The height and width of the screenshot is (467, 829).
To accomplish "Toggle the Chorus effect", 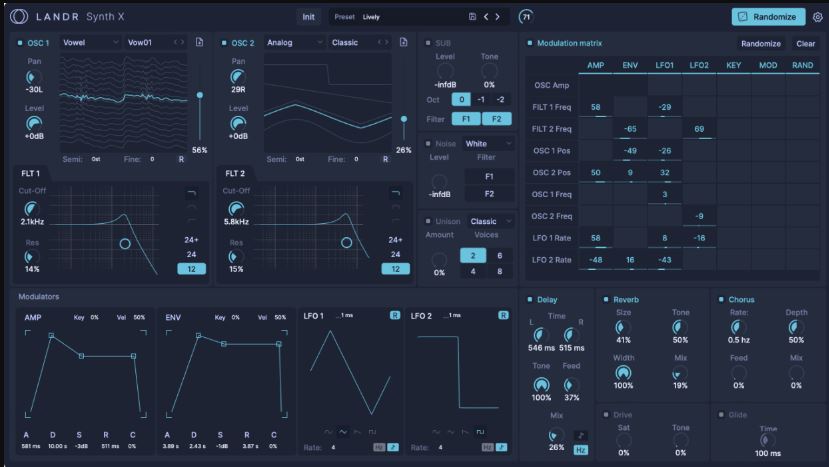I will [x=721, y=299].
